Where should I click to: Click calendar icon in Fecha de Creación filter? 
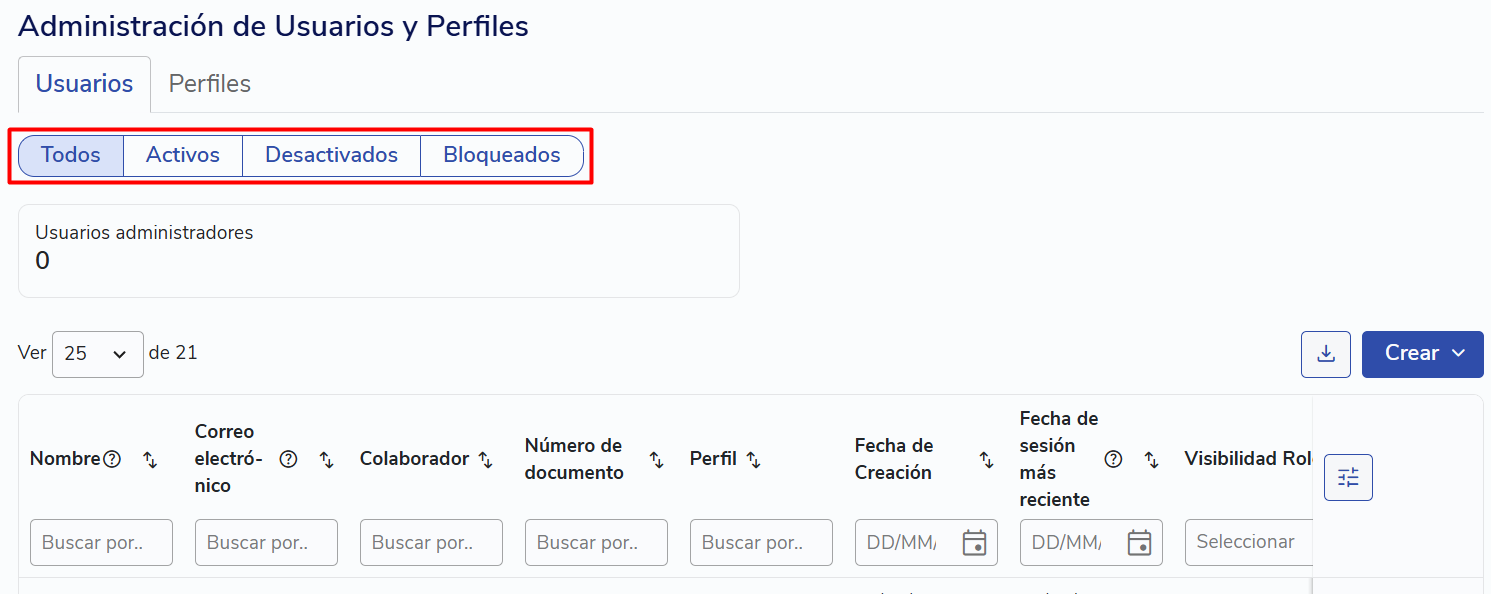[974, 542]
